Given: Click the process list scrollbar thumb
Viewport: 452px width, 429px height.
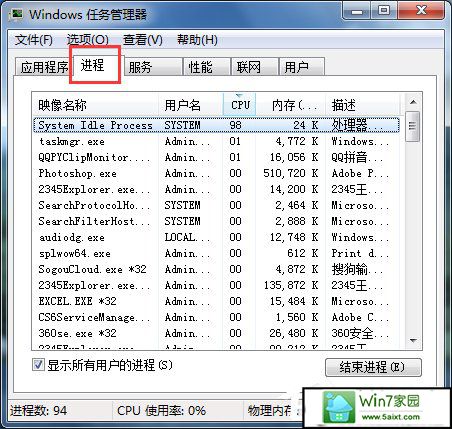Looking at the screenshot, I should coord(413,127).
